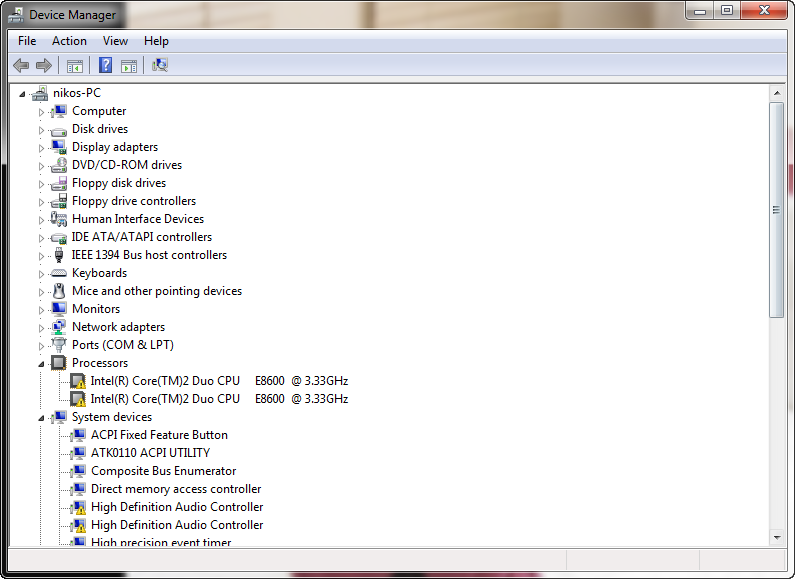Select Composite Bus Enumerator entry
The height and width of the screenshot is (579, 795).
[x=163, y=471]
